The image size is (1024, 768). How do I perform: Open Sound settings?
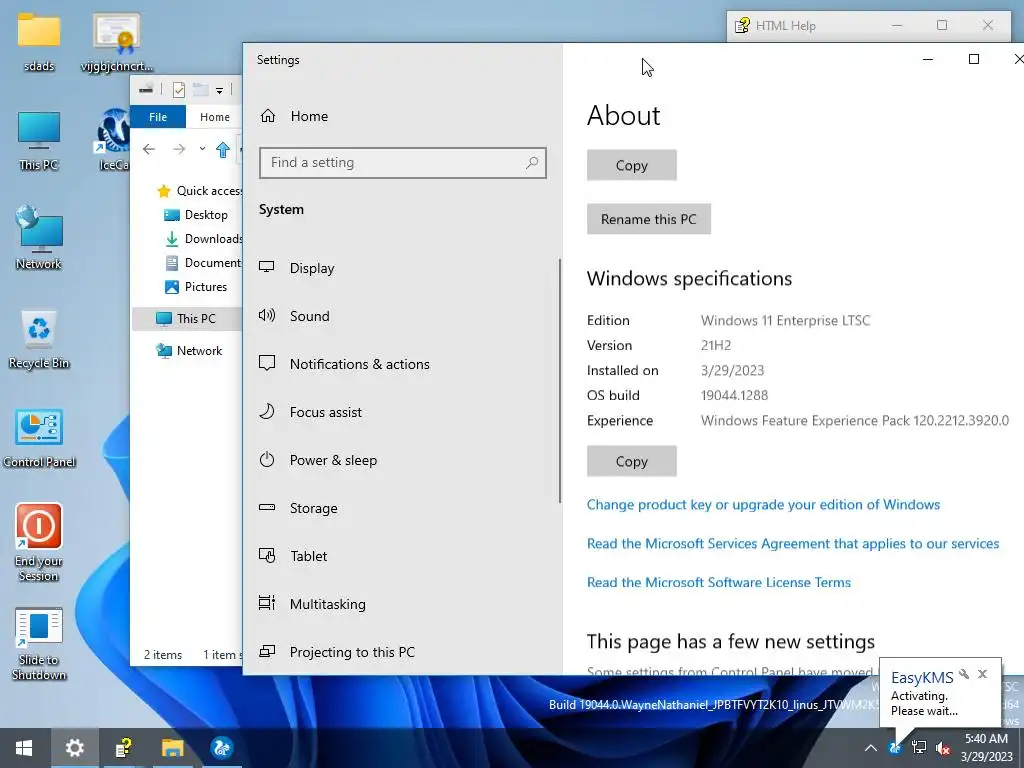[402, 316]
